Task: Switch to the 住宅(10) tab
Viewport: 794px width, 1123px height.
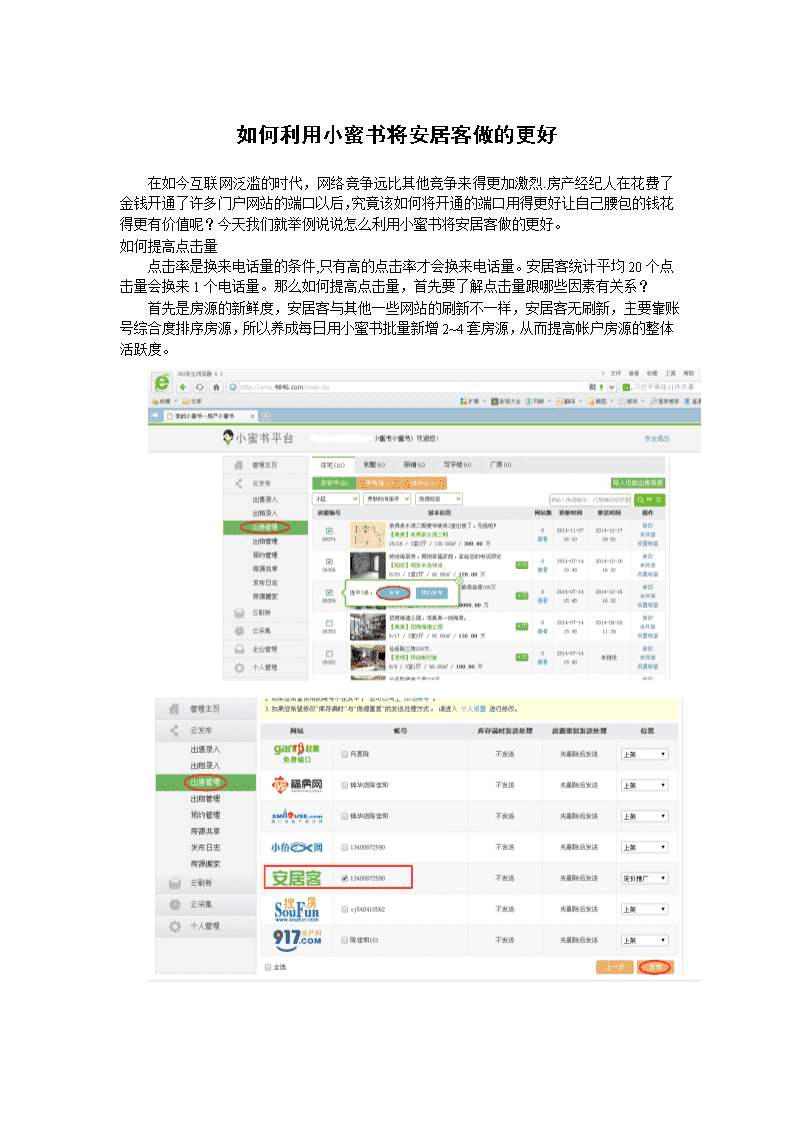Action: coord(333,465)
